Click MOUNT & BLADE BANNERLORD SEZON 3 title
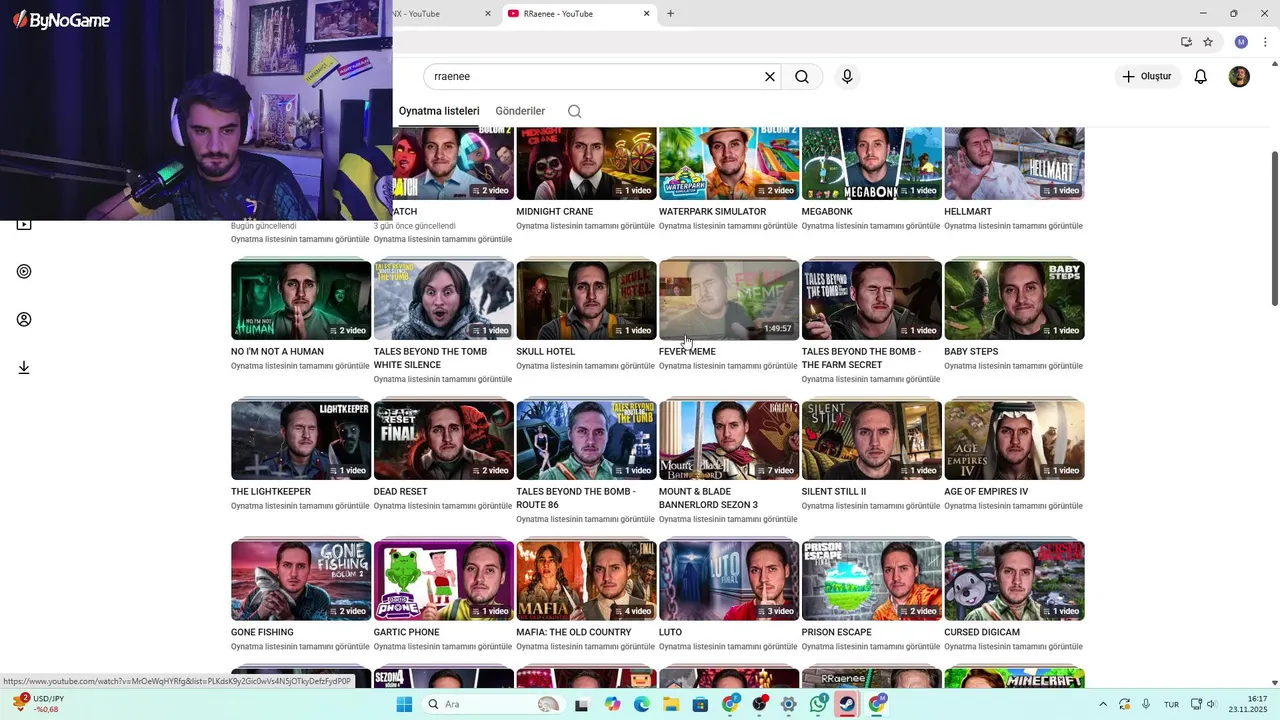1280x720 pixels. (708, 498)
